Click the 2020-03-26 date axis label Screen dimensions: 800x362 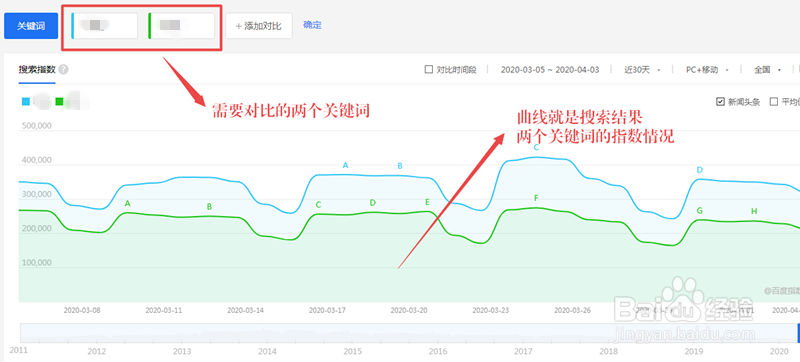click(572, 310)
